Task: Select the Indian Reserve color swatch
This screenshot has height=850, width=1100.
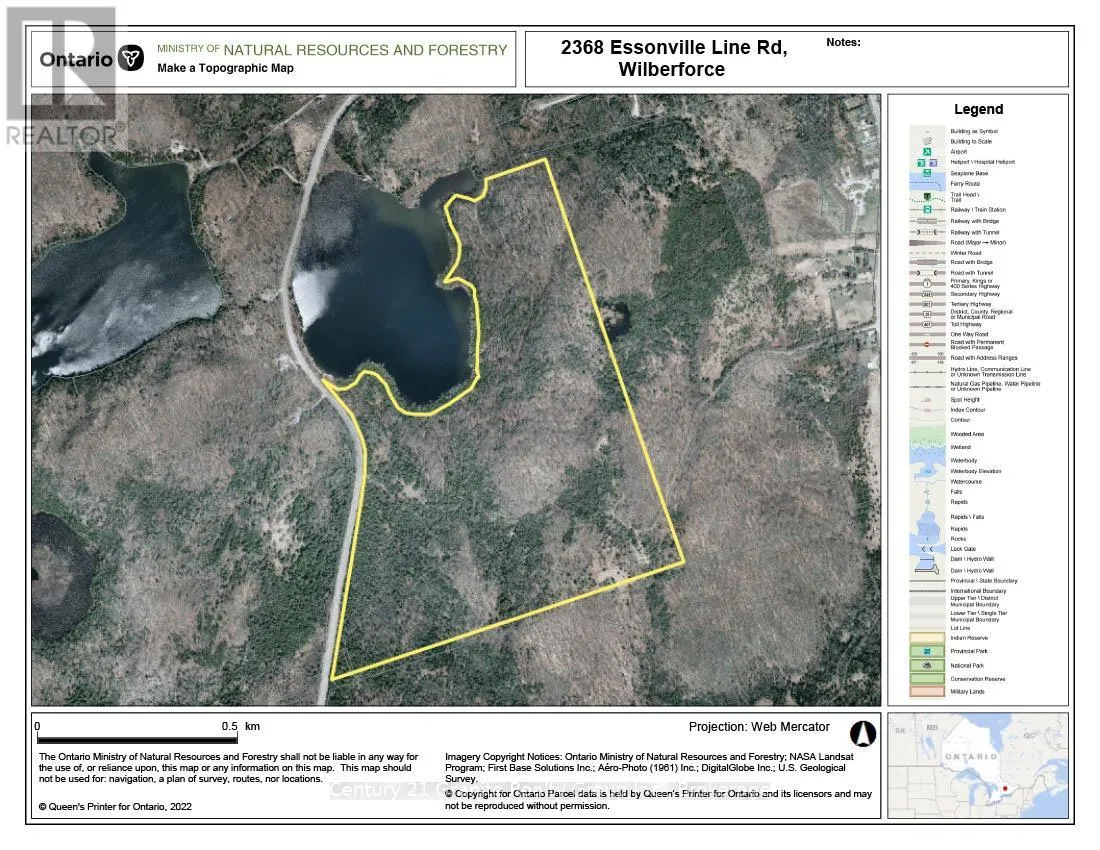Action: (x=927, y=636)
